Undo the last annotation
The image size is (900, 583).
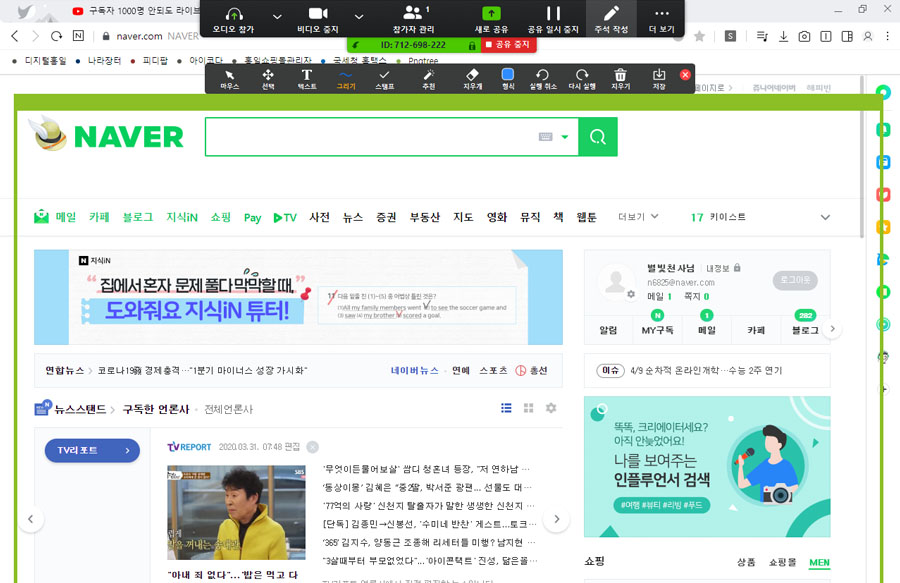[542, 79]
